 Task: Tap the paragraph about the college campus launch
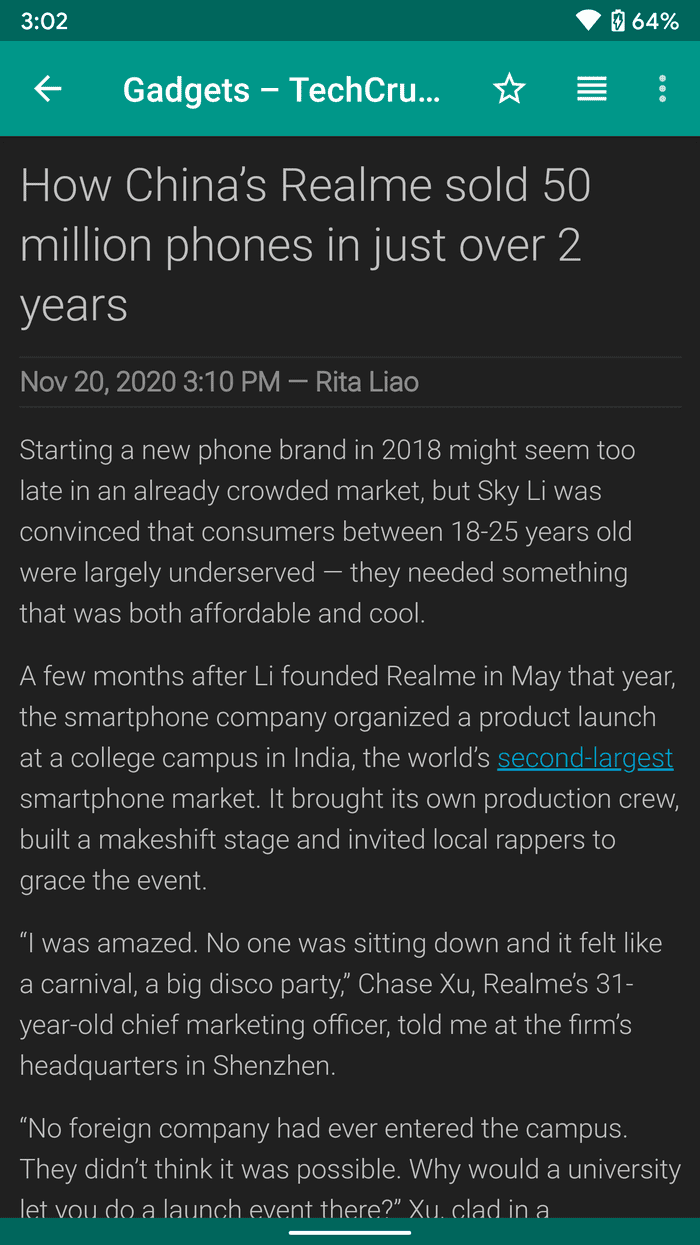click(x=349, y=778)
